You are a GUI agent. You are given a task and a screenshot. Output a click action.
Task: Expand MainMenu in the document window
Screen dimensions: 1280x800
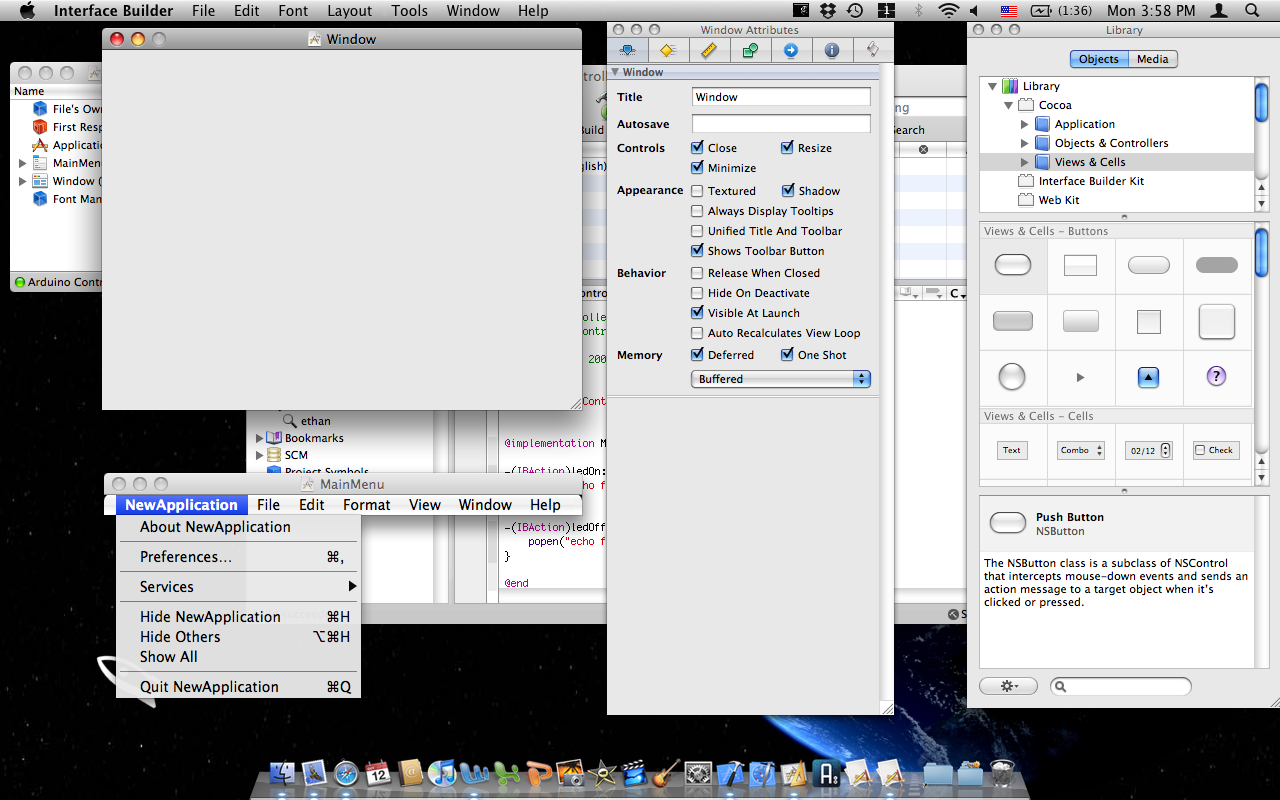[22, 163]
